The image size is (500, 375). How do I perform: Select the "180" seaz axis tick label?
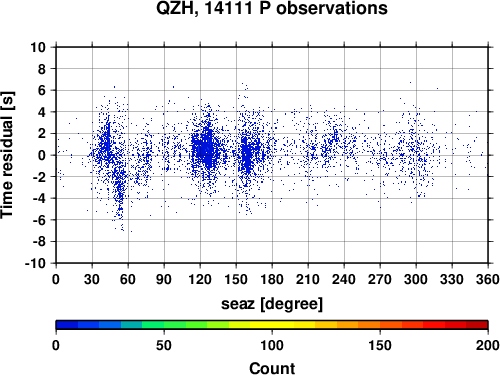tap(272, 279)
